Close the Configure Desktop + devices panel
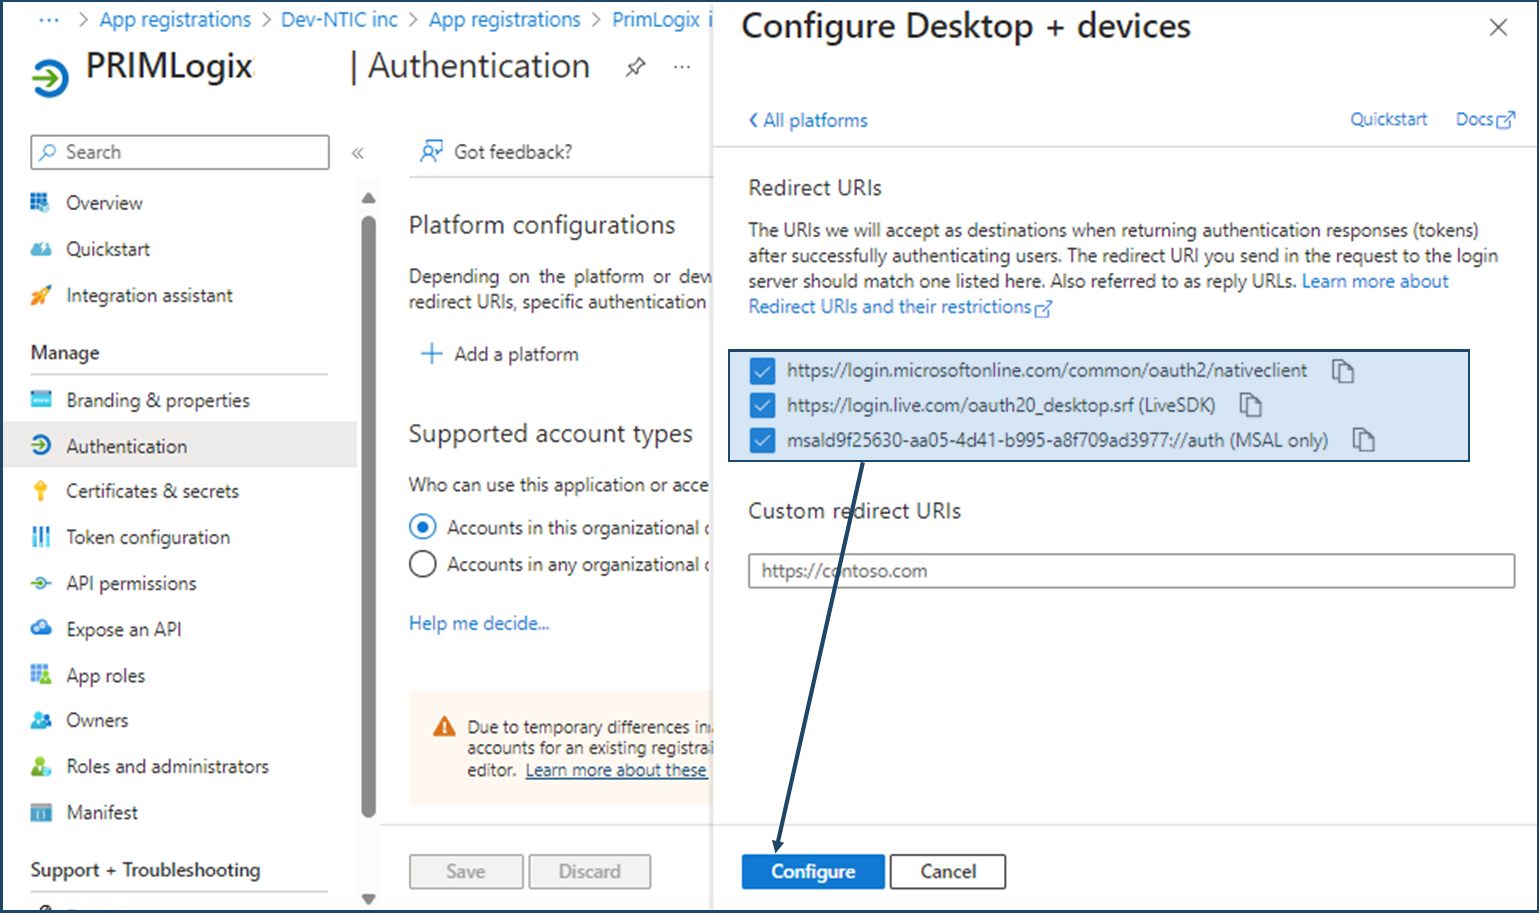This screenshot has width=1540, height=913. [1498, 28]
